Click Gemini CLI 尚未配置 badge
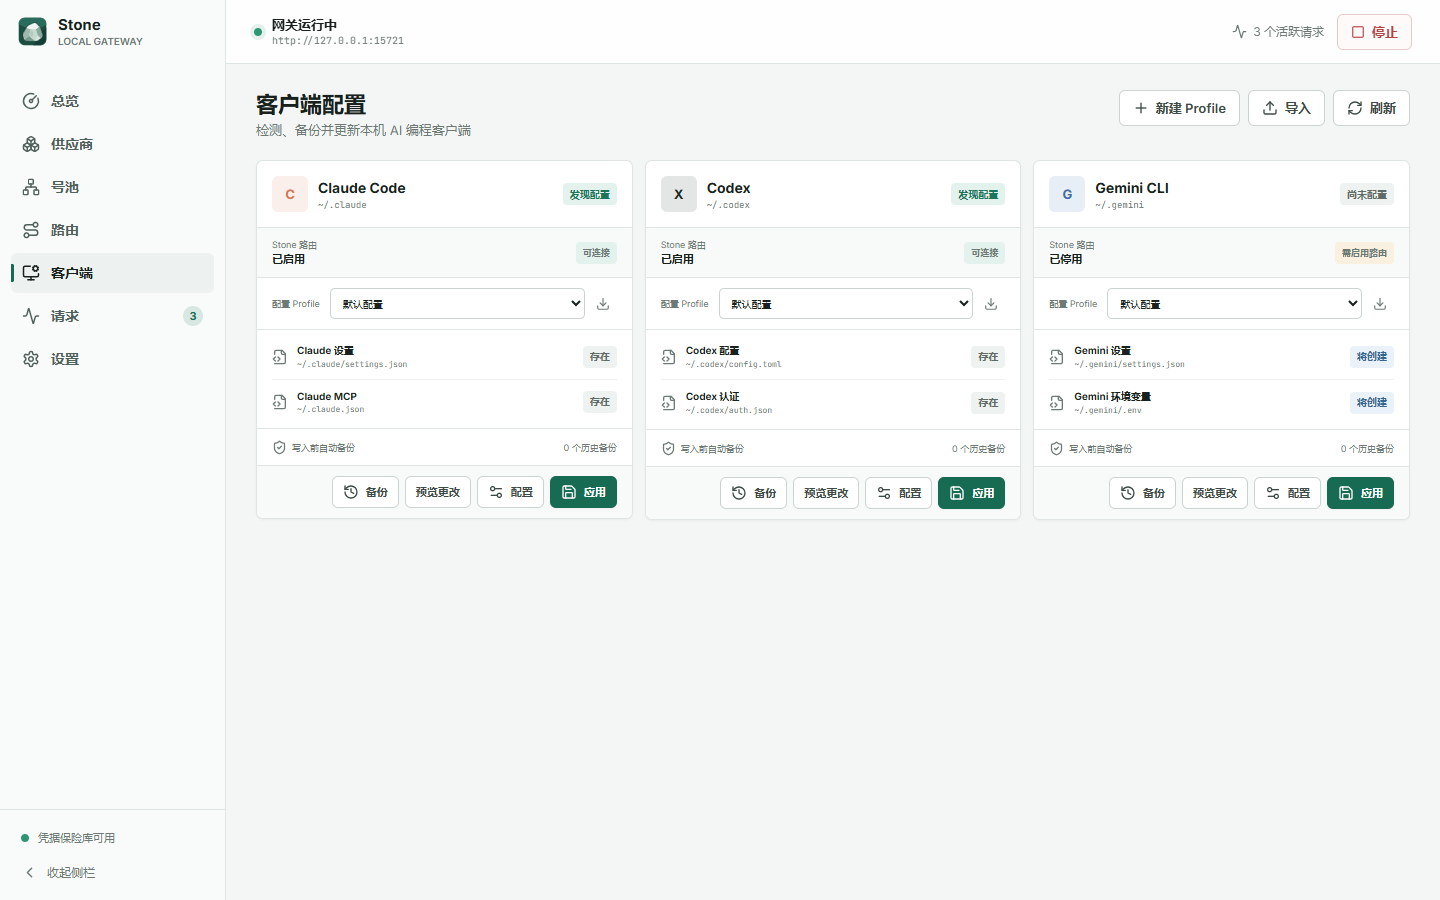 pos(1367,194)
